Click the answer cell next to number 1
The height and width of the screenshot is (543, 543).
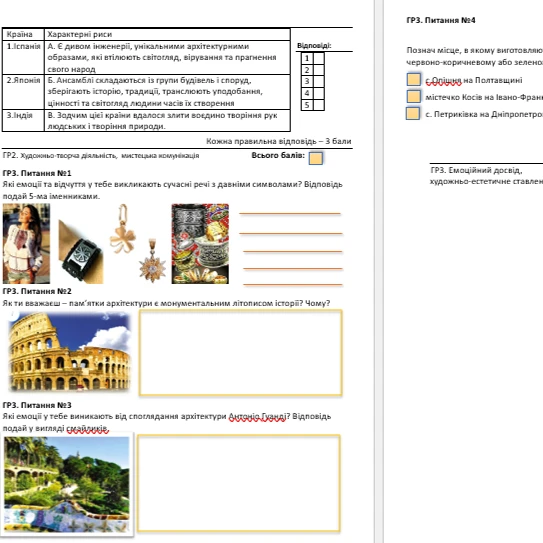(x=319, y=58)
